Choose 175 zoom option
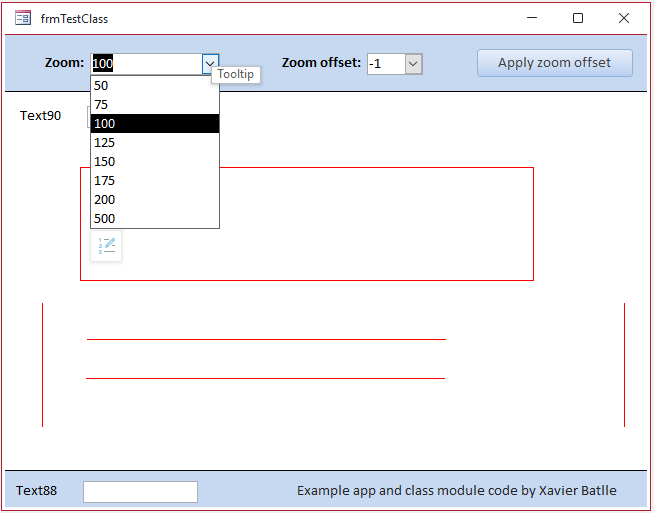This screenshot has width=654, height=513. (155, 181)
